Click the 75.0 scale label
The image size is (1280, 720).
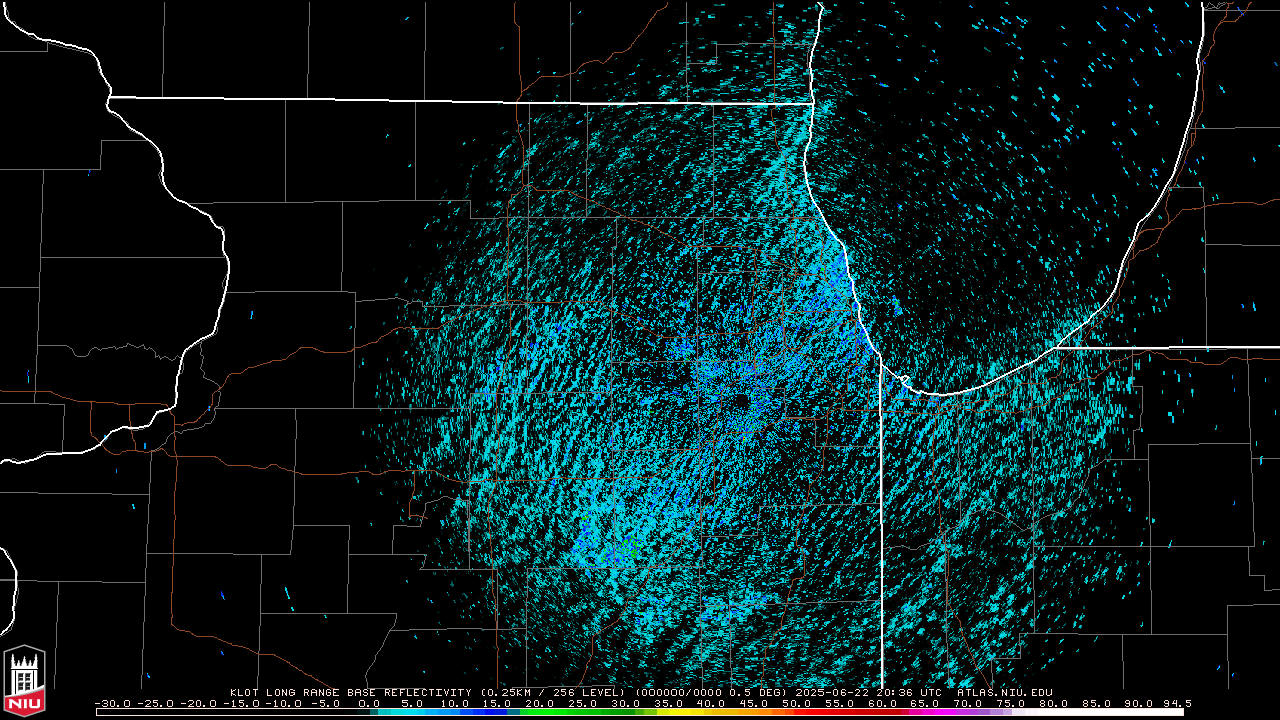click(x=1012, y=703)
